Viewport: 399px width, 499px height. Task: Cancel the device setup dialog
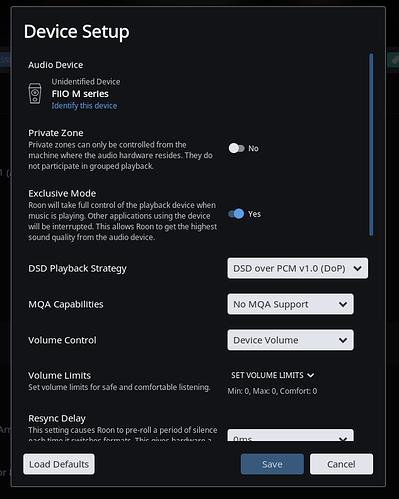(x=341, y=464)
